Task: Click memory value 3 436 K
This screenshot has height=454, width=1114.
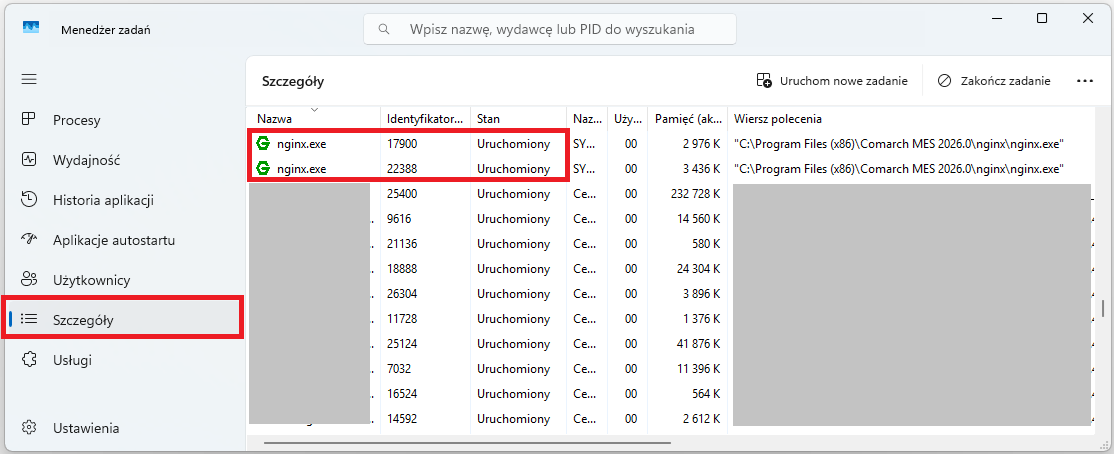Action: coord(701,169)
